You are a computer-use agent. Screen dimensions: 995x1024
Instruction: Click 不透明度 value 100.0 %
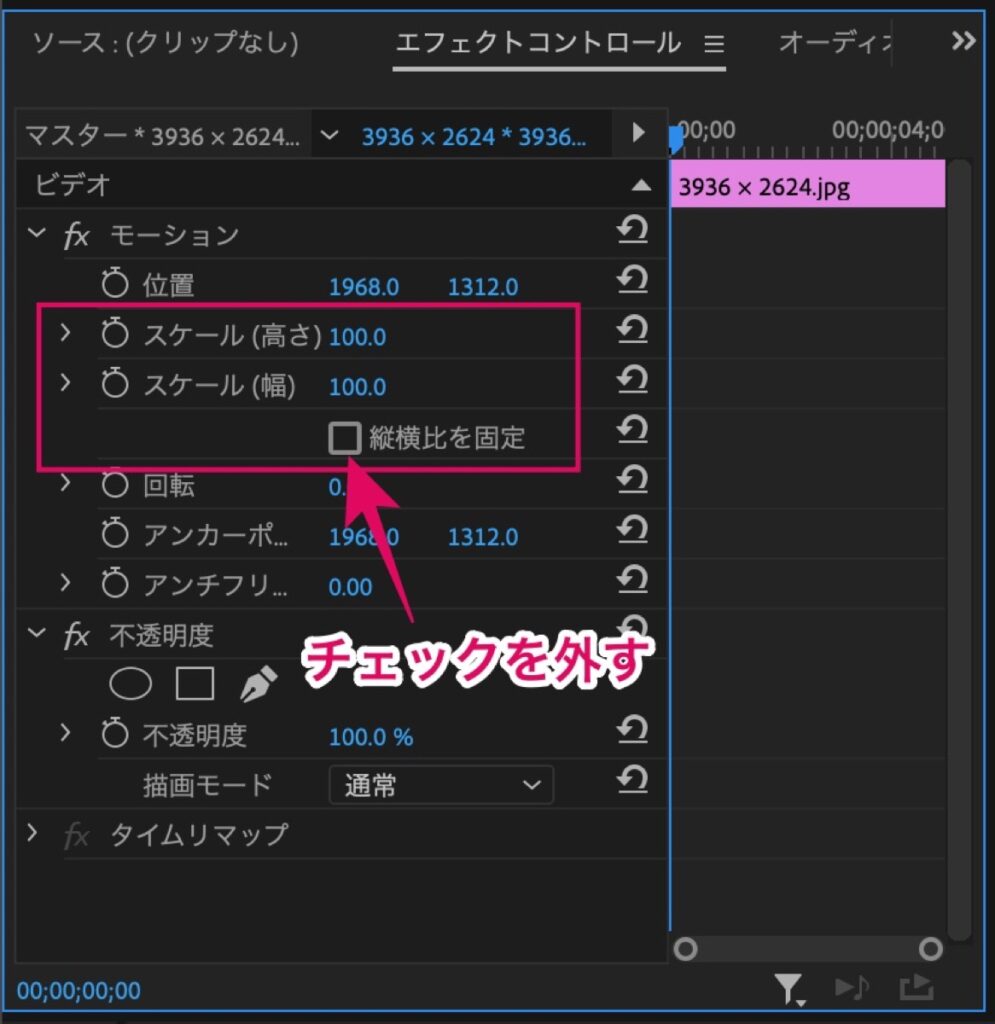(x=371, y=737)
